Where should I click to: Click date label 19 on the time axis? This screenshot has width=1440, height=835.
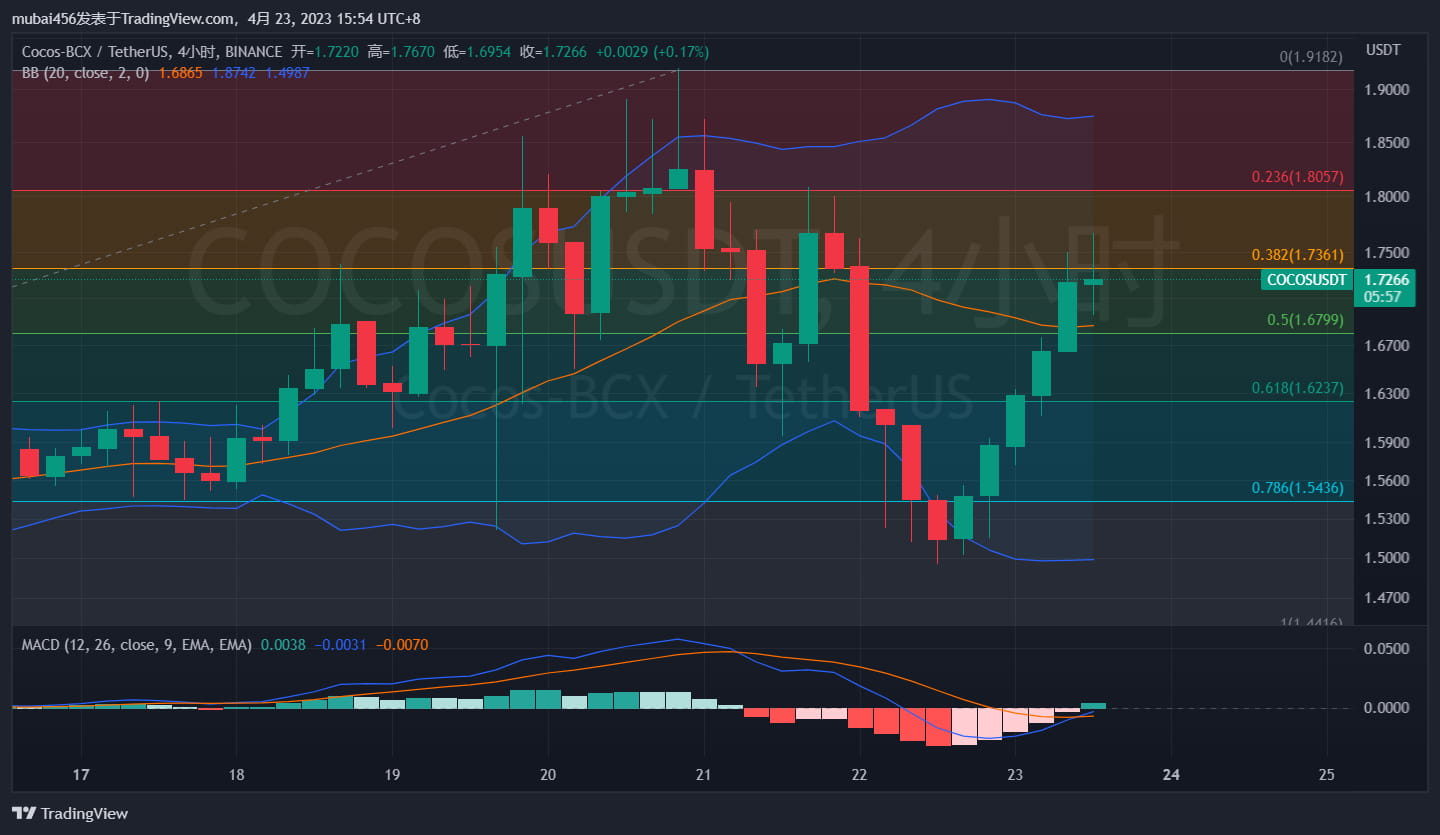(392, 774)
